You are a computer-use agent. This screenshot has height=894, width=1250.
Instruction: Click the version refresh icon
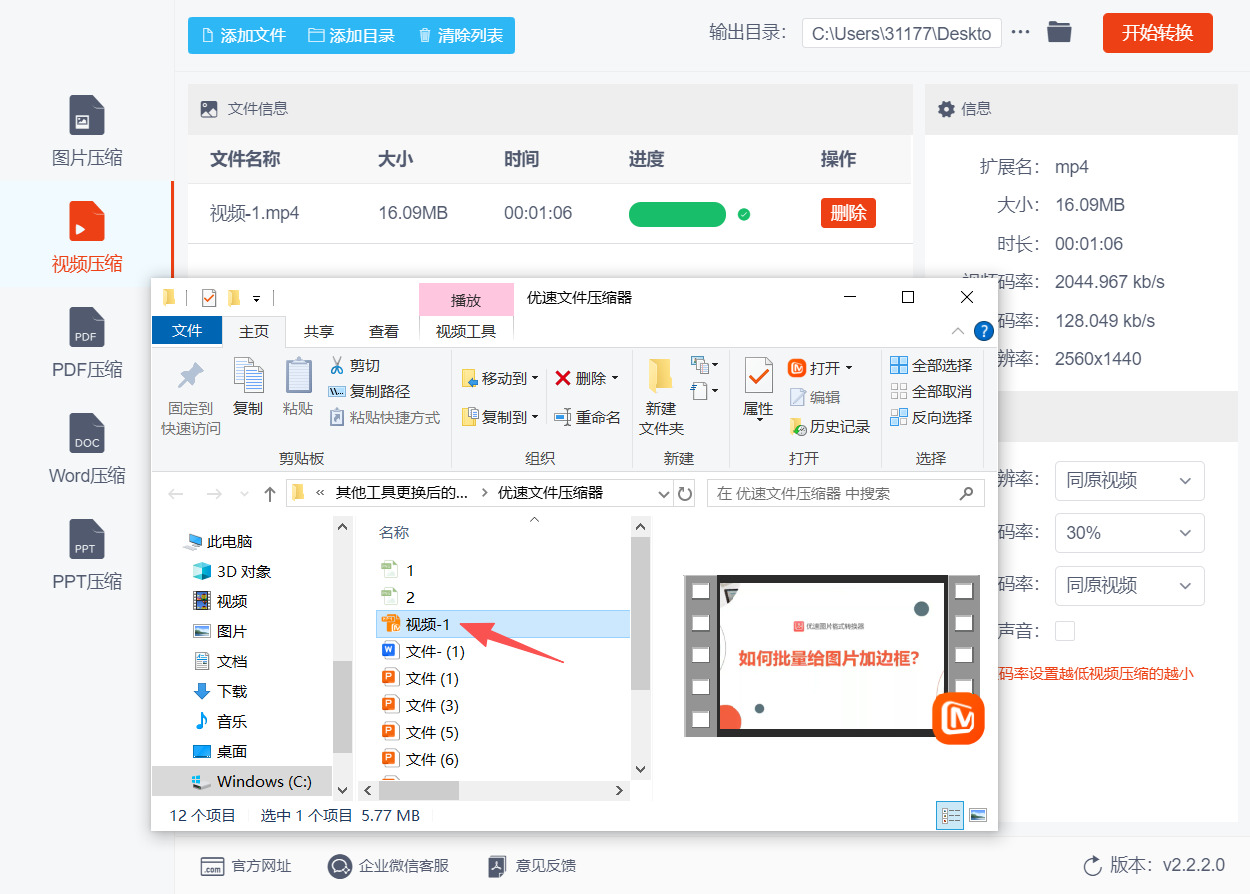(1093, 865)
